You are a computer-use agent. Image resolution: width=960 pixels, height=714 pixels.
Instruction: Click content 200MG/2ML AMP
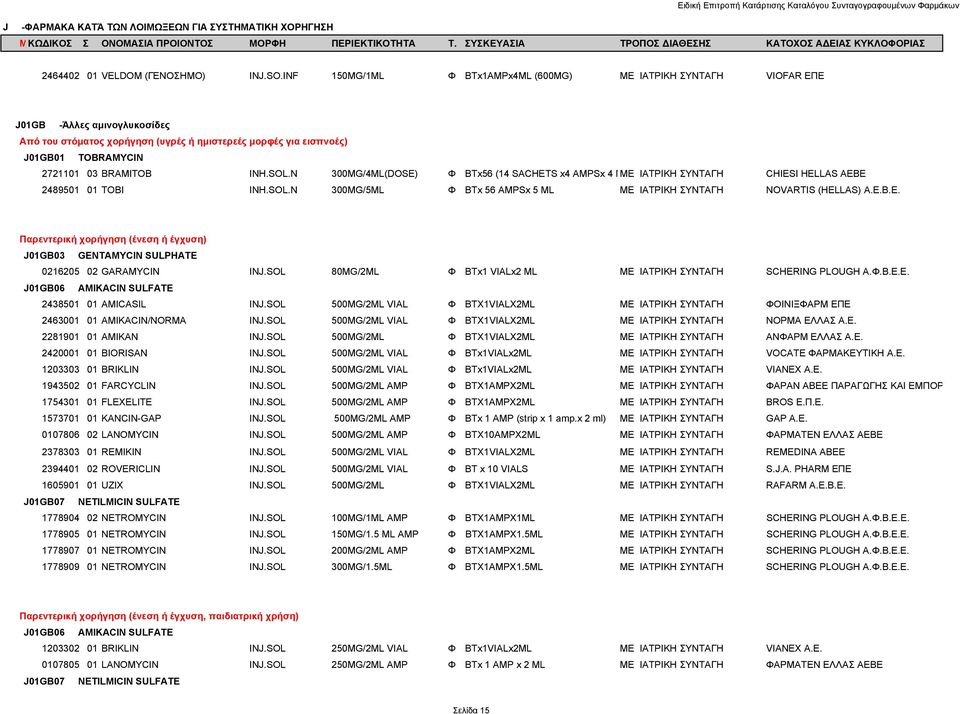coord(369,551)
